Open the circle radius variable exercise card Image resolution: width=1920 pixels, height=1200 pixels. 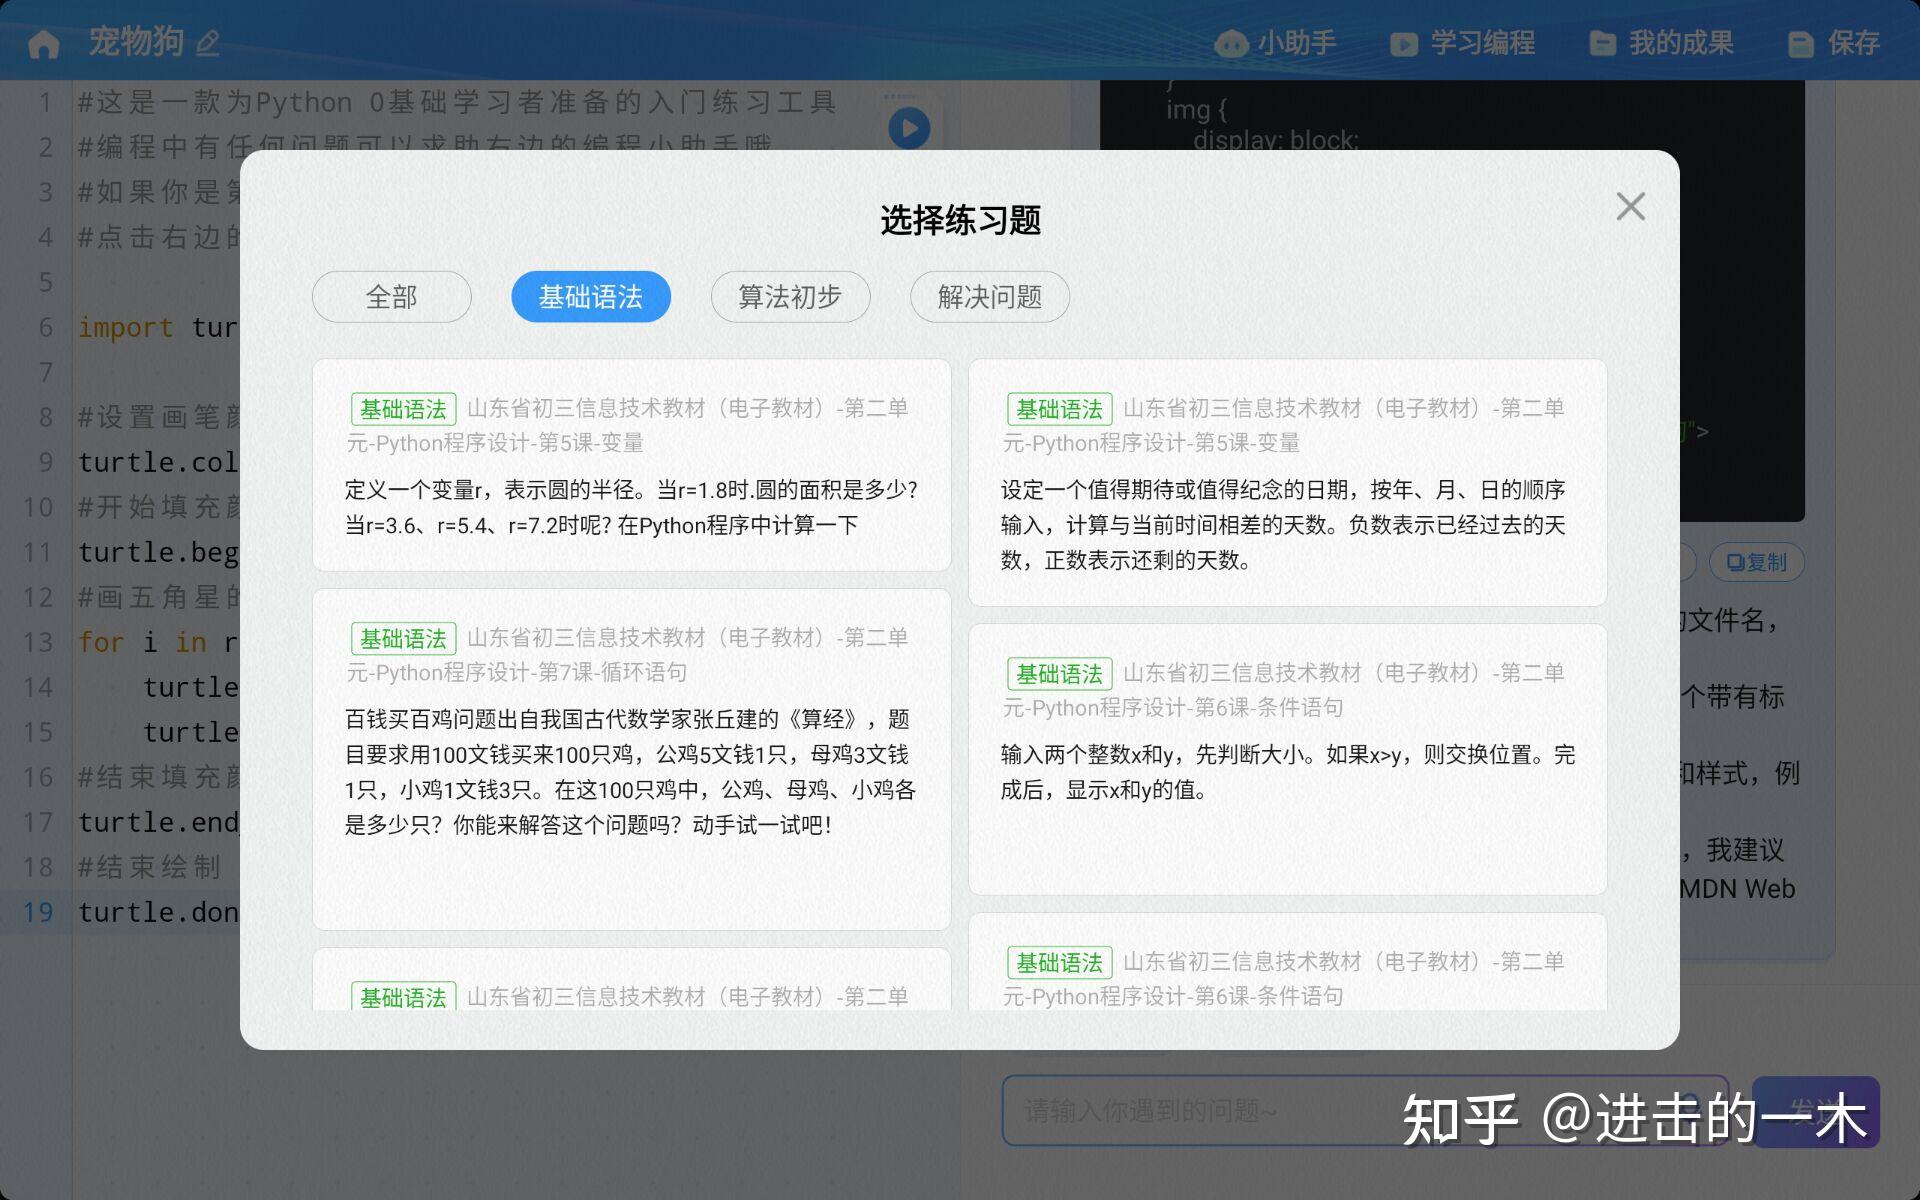[631, 465]
